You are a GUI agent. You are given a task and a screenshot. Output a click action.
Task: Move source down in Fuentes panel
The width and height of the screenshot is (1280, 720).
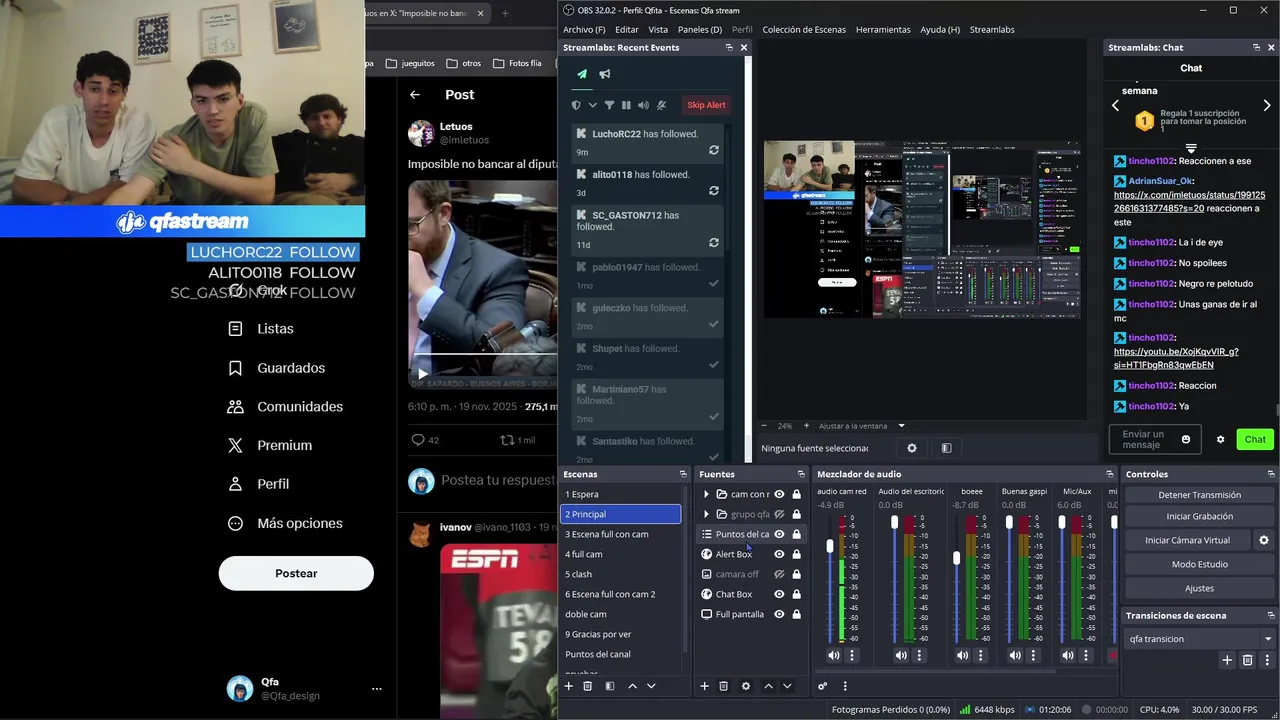click(x=787, y=686)
